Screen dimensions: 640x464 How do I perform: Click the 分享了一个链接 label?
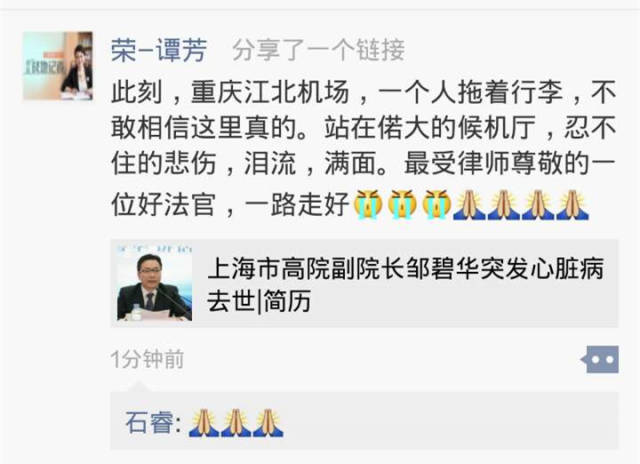pyautogui.click(x=319, y=51)
